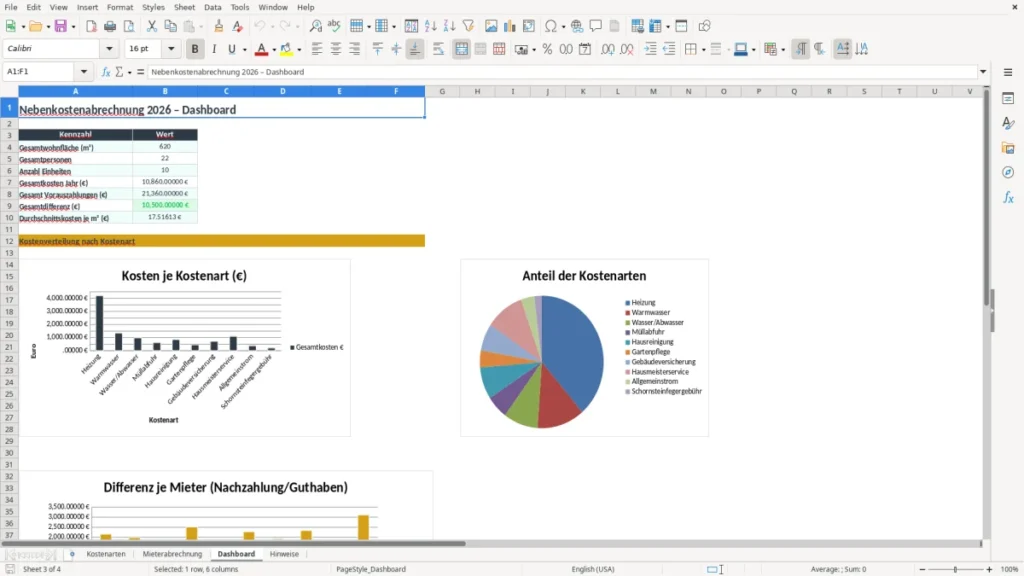The width and height of the screenshot is (1024, 576).
Task: Open sidebar Navigator compass icon
Action: [x=1008, y=172]
